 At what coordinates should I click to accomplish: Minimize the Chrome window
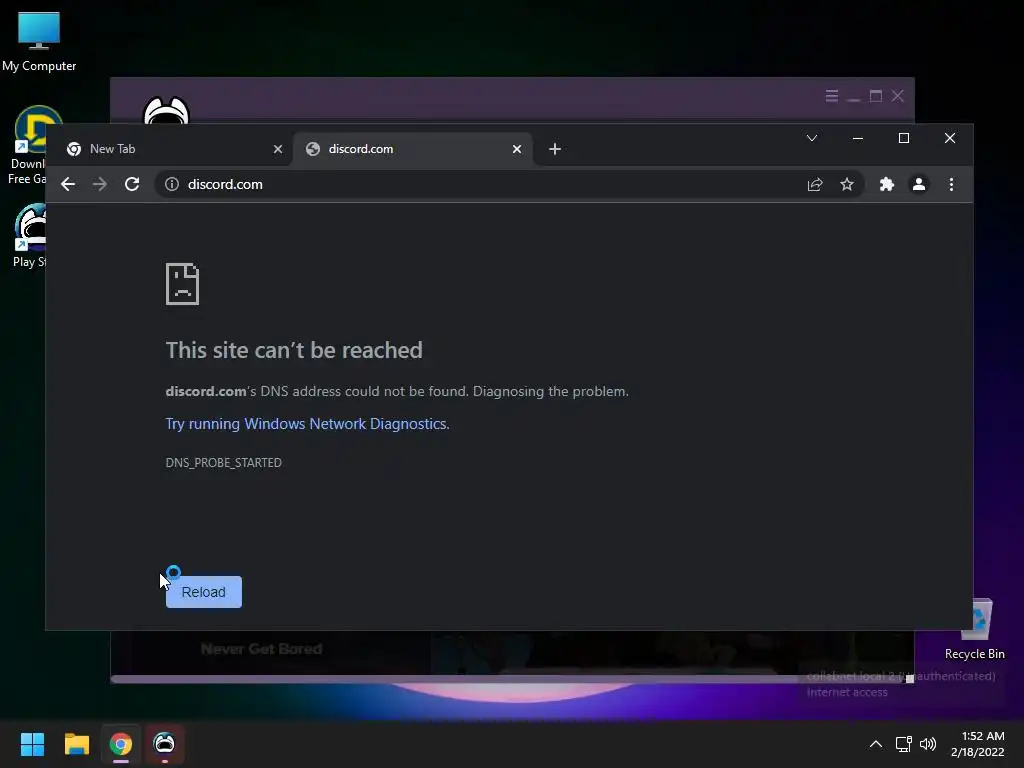pos(857,138)
